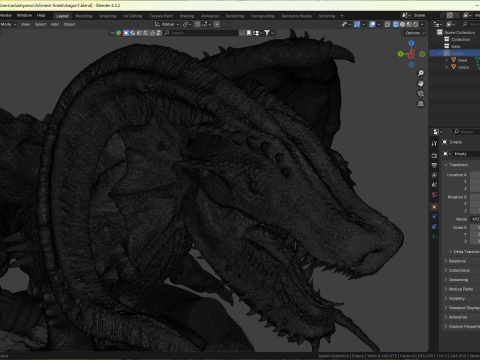Switch to the Animation workspace tab
Screen dimensions: 480x360
click(210, 16)
